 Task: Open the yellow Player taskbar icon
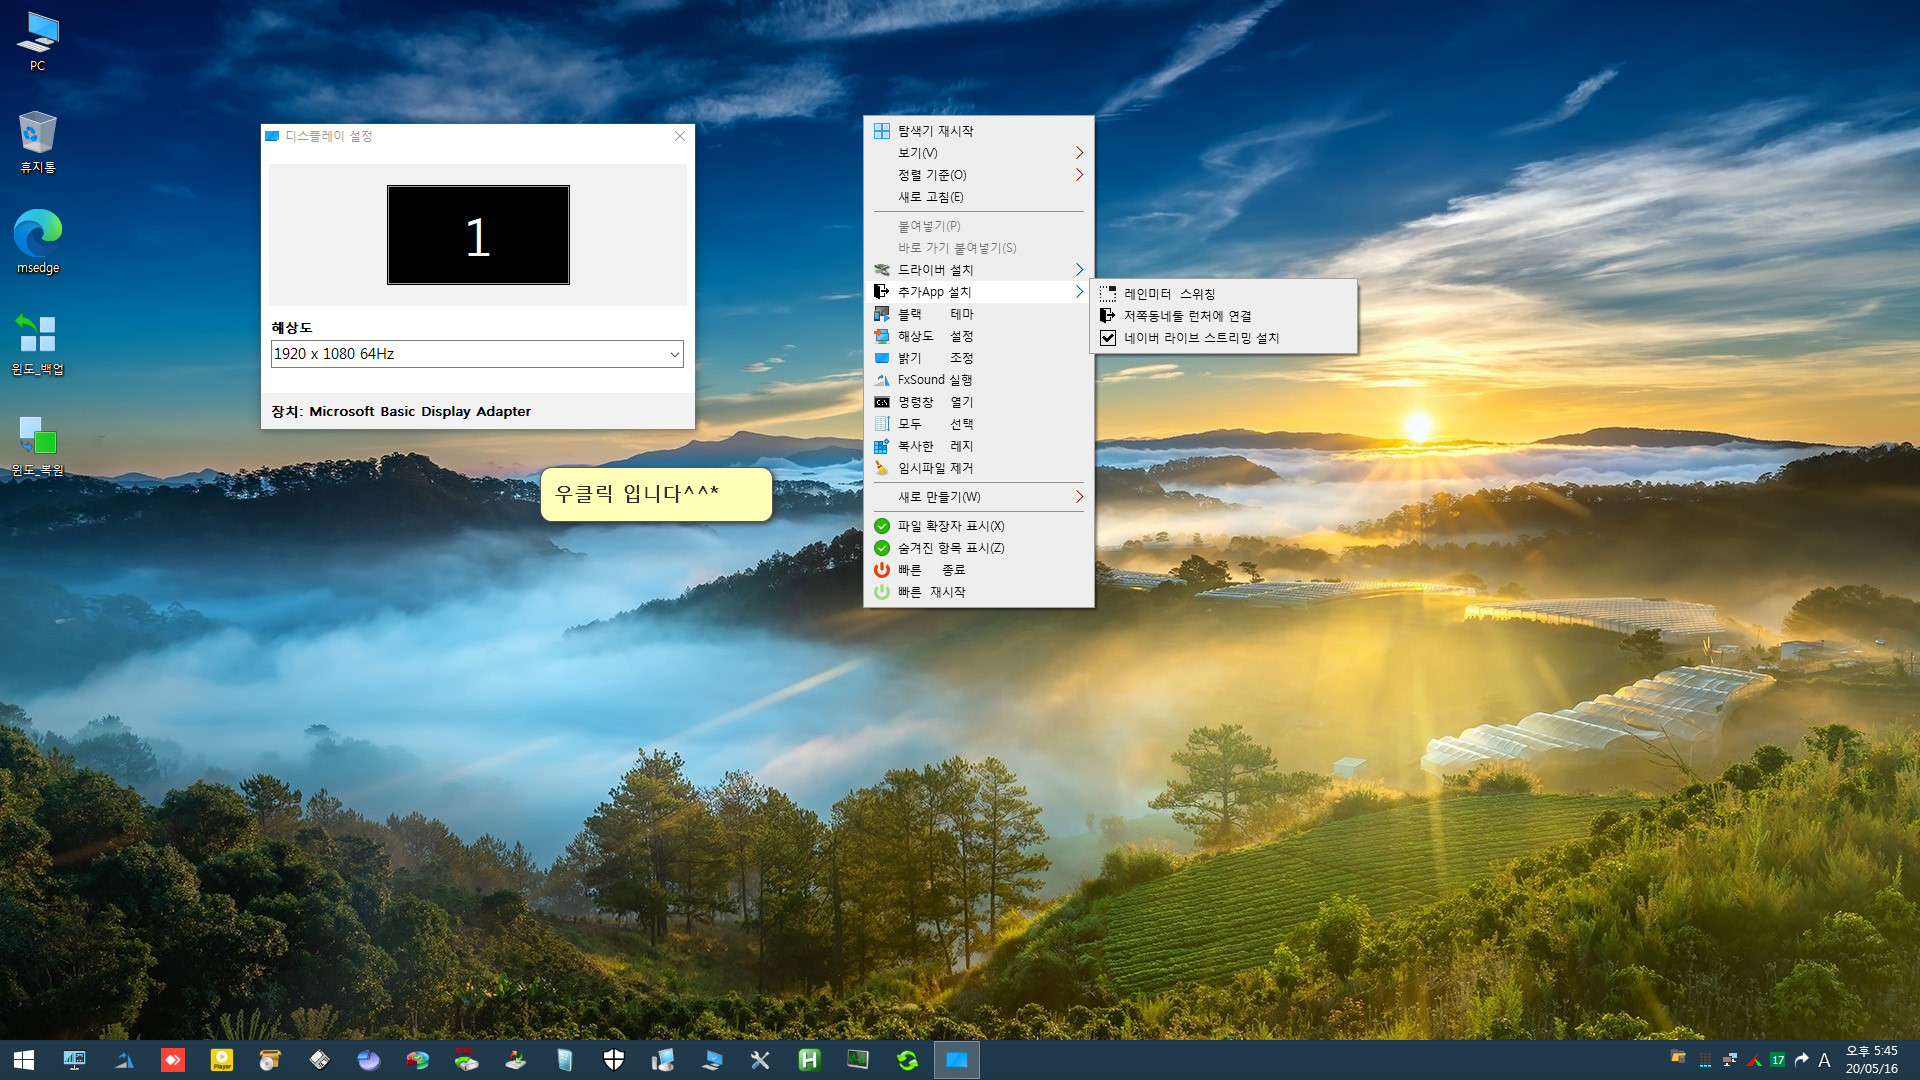222,1060
